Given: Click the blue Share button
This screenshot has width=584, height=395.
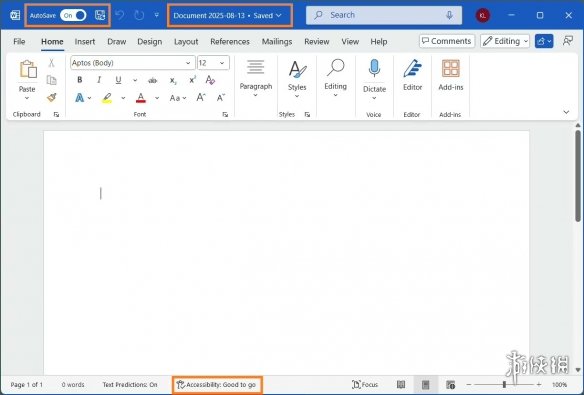Looking at the screenshot, I should 544,41.
